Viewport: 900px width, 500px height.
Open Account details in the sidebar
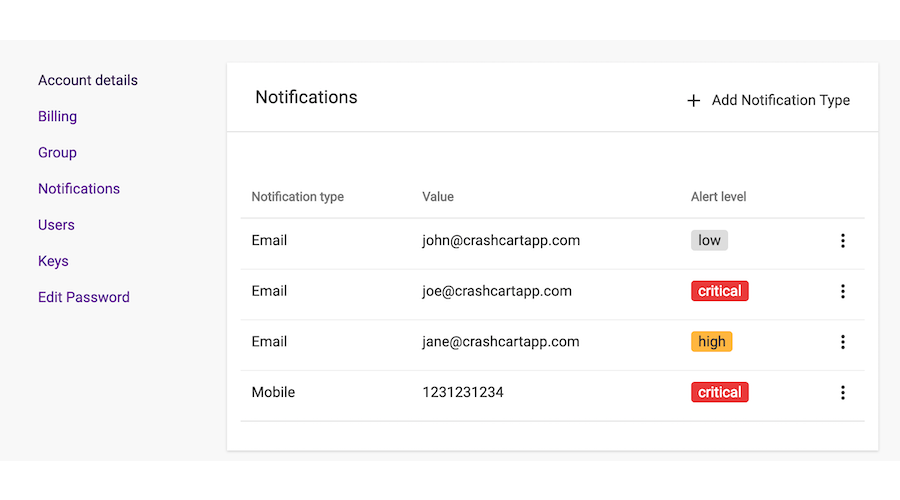(88, 80)
